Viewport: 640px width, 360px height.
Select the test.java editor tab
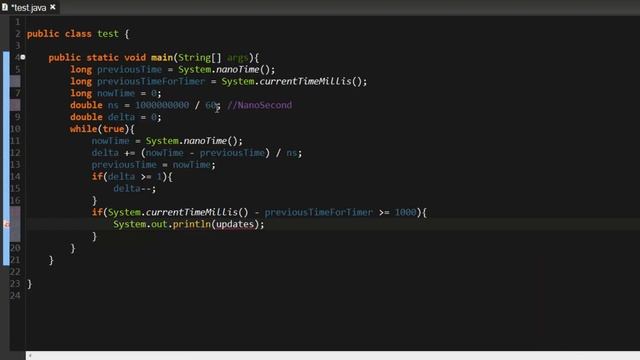coord(29,7)
